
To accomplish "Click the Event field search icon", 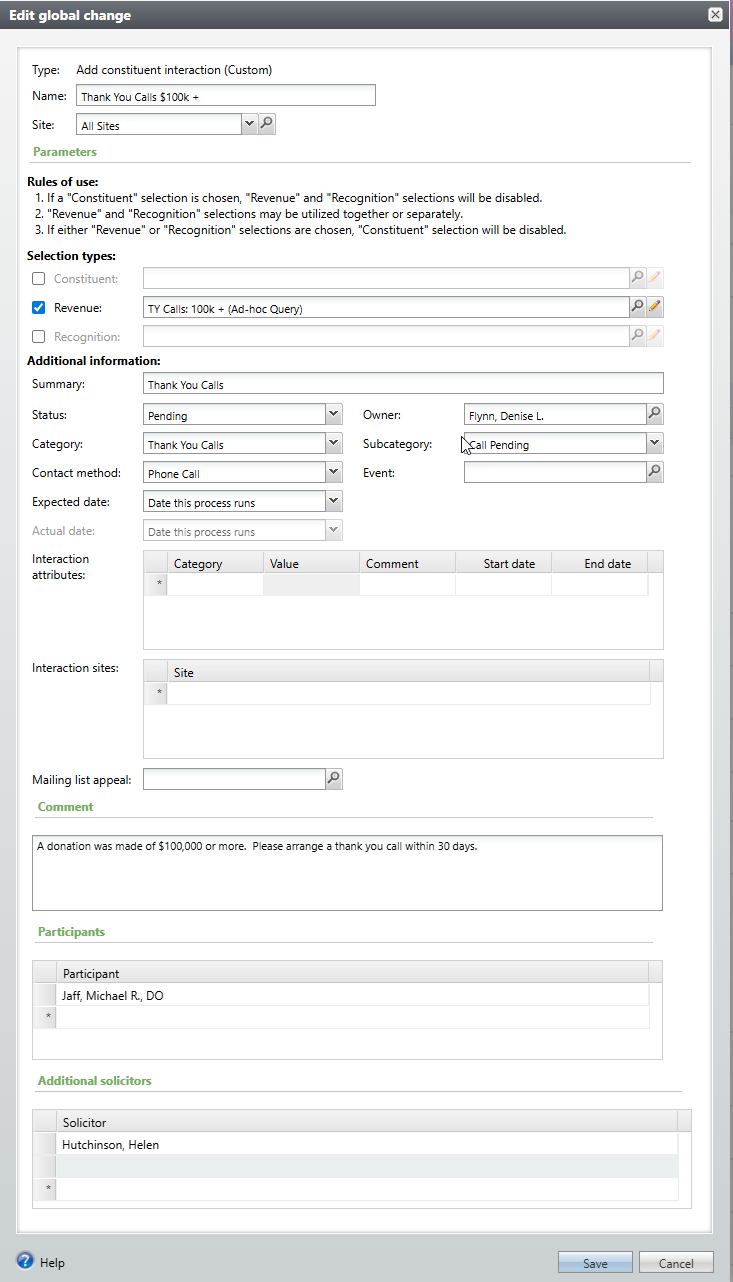I will point(655,472).
